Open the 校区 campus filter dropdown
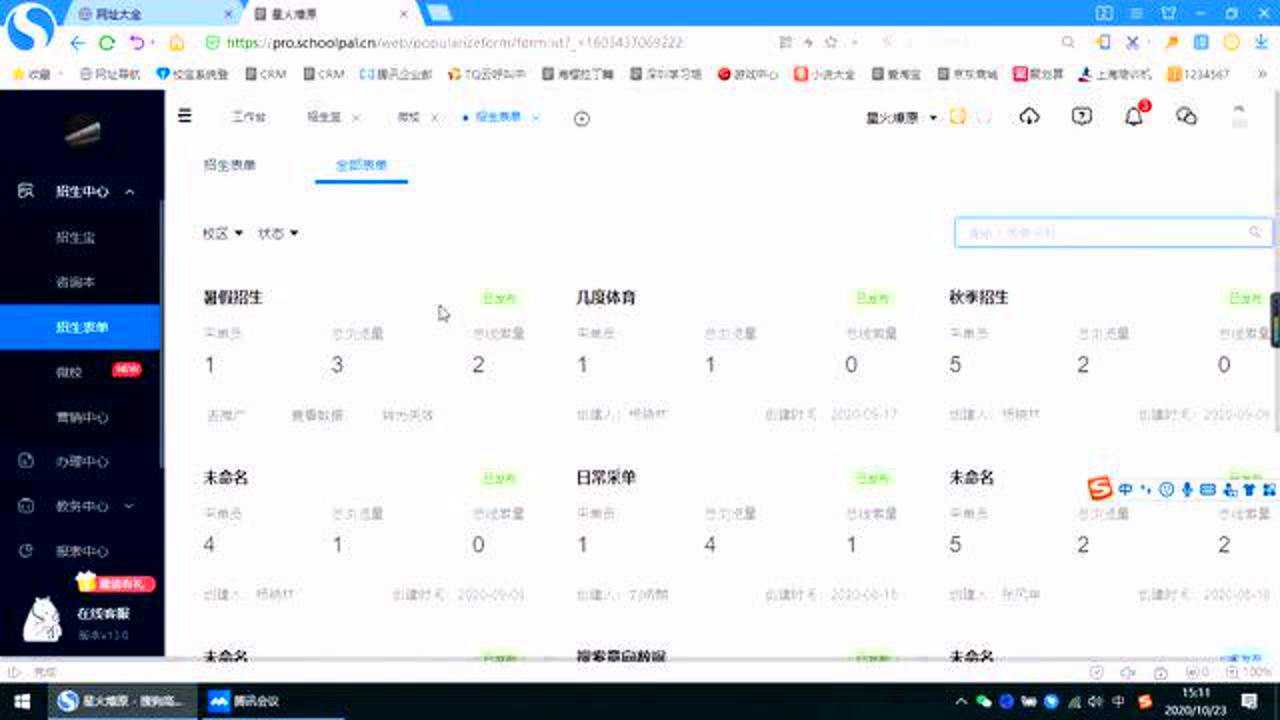 coord(222,233)
